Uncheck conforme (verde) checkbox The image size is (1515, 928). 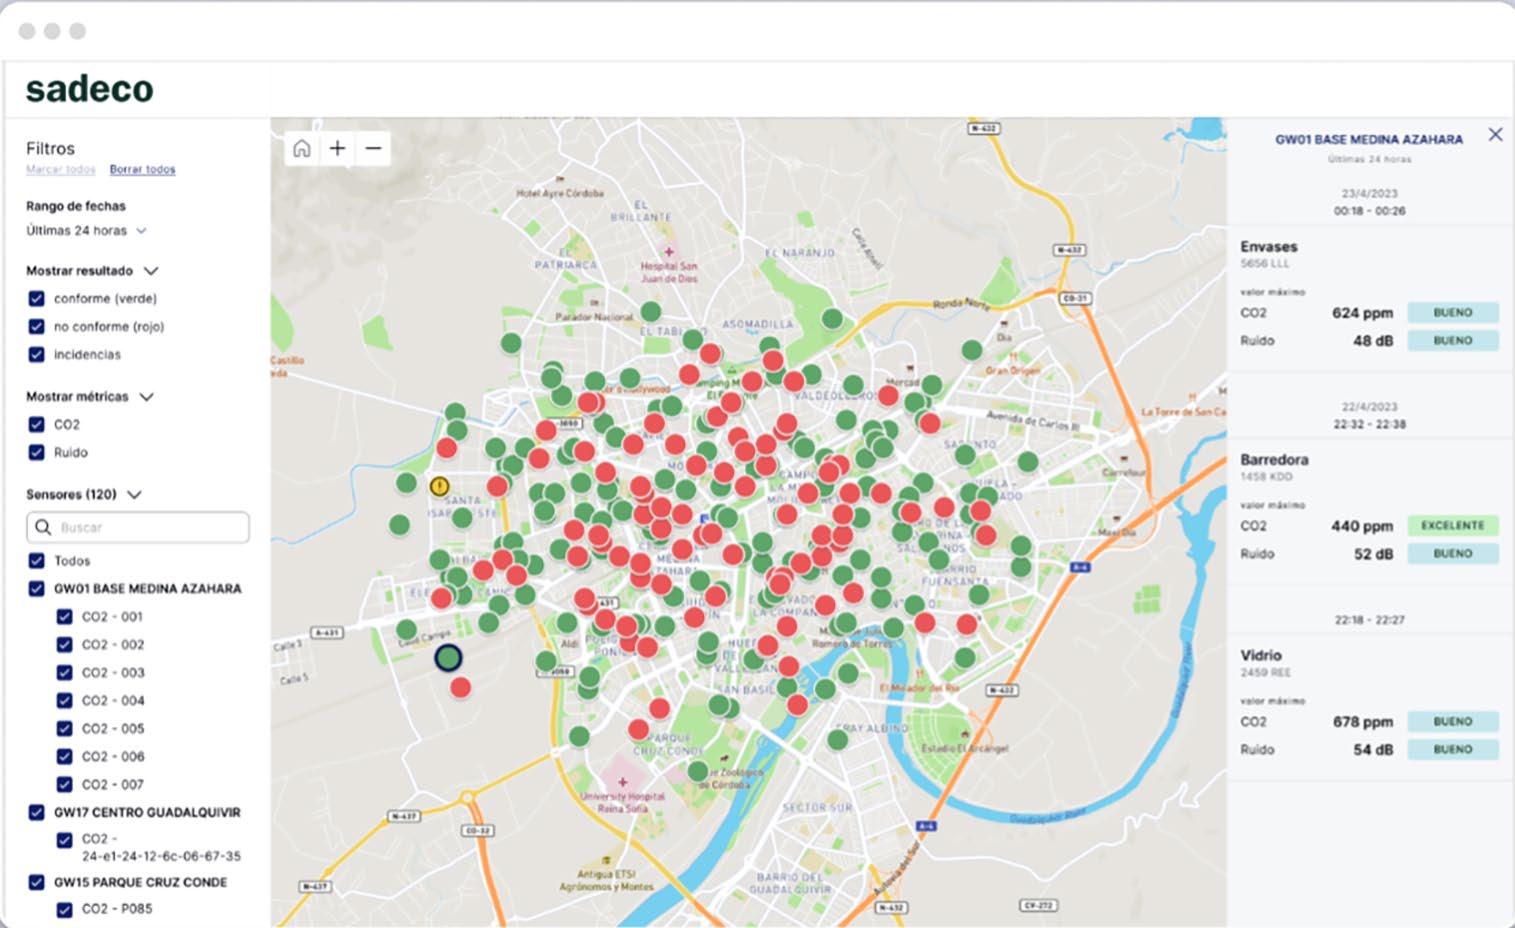37,298
